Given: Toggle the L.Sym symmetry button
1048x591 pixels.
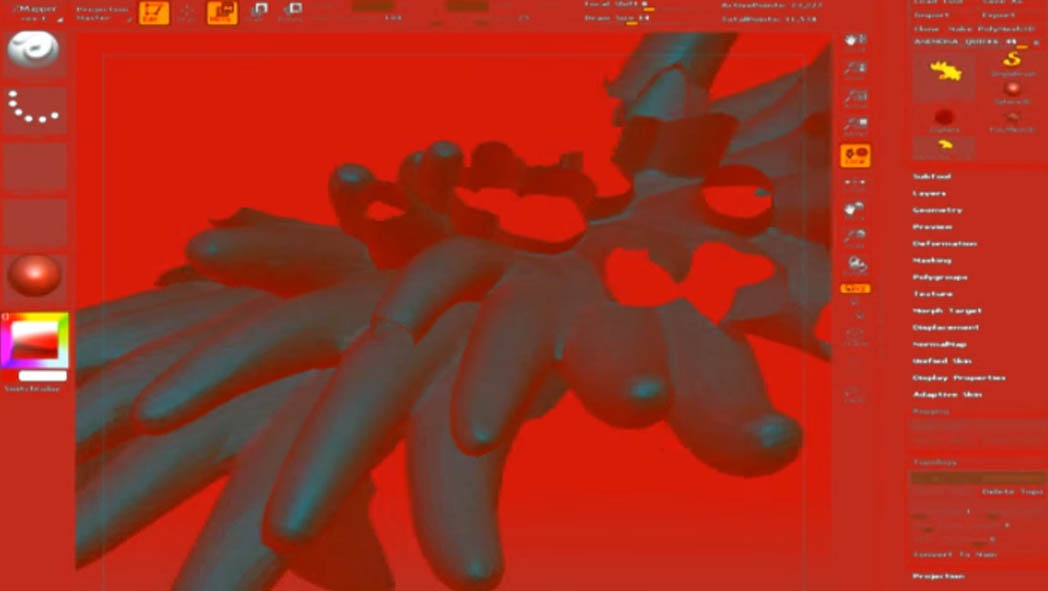Looking at the screenshot, I should click(855, 183).
